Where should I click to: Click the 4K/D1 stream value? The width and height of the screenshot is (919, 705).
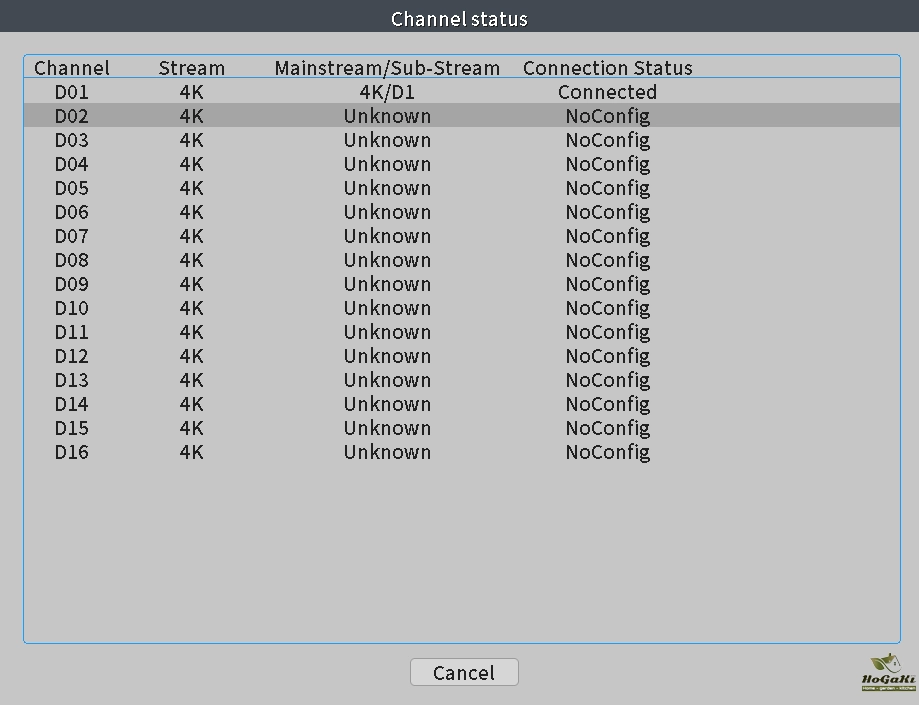click(387, 92)
